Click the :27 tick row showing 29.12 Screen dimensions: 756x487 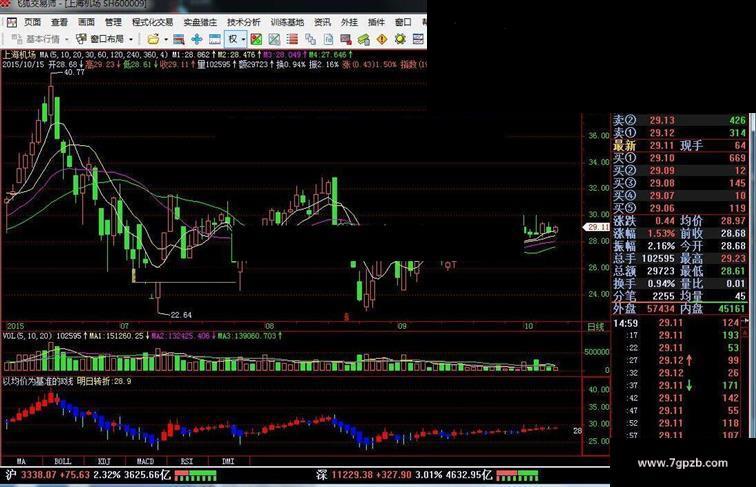click(x=676, y=360)
